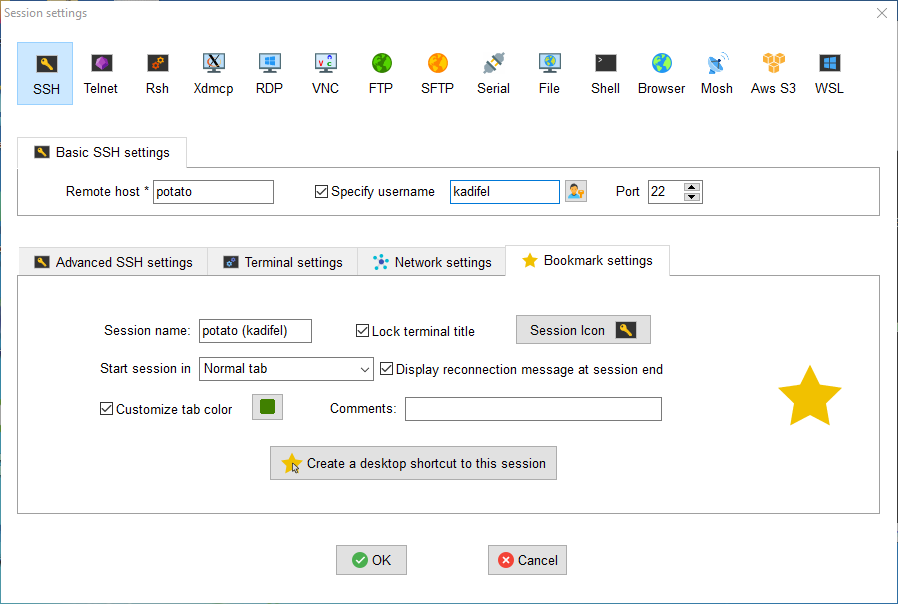
Task: Open the Network settings tab
Action: point(432,262)
